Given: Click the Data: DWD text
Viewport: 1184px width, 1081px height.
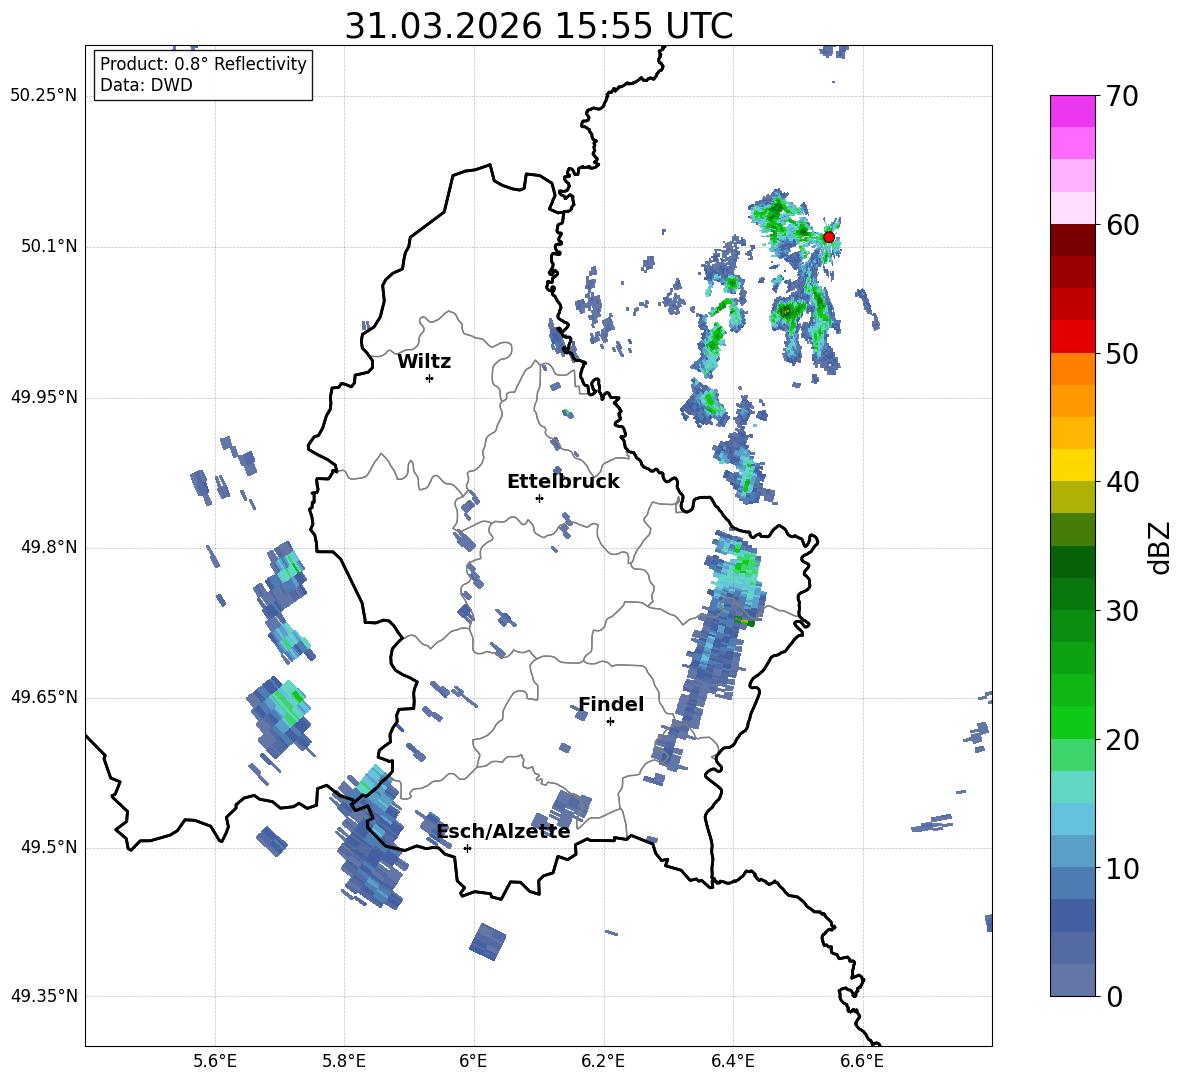Looking at the screenshot, I should (x=146, y=85).
